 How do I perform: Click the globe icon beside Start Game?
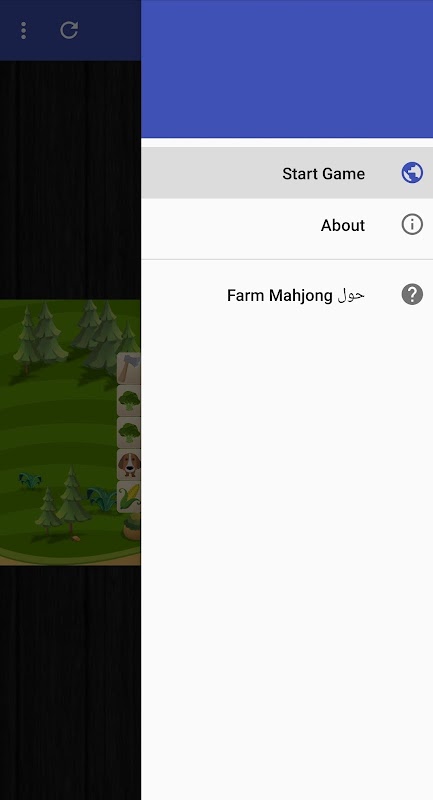pyautogui.click(x=412, y=173)
